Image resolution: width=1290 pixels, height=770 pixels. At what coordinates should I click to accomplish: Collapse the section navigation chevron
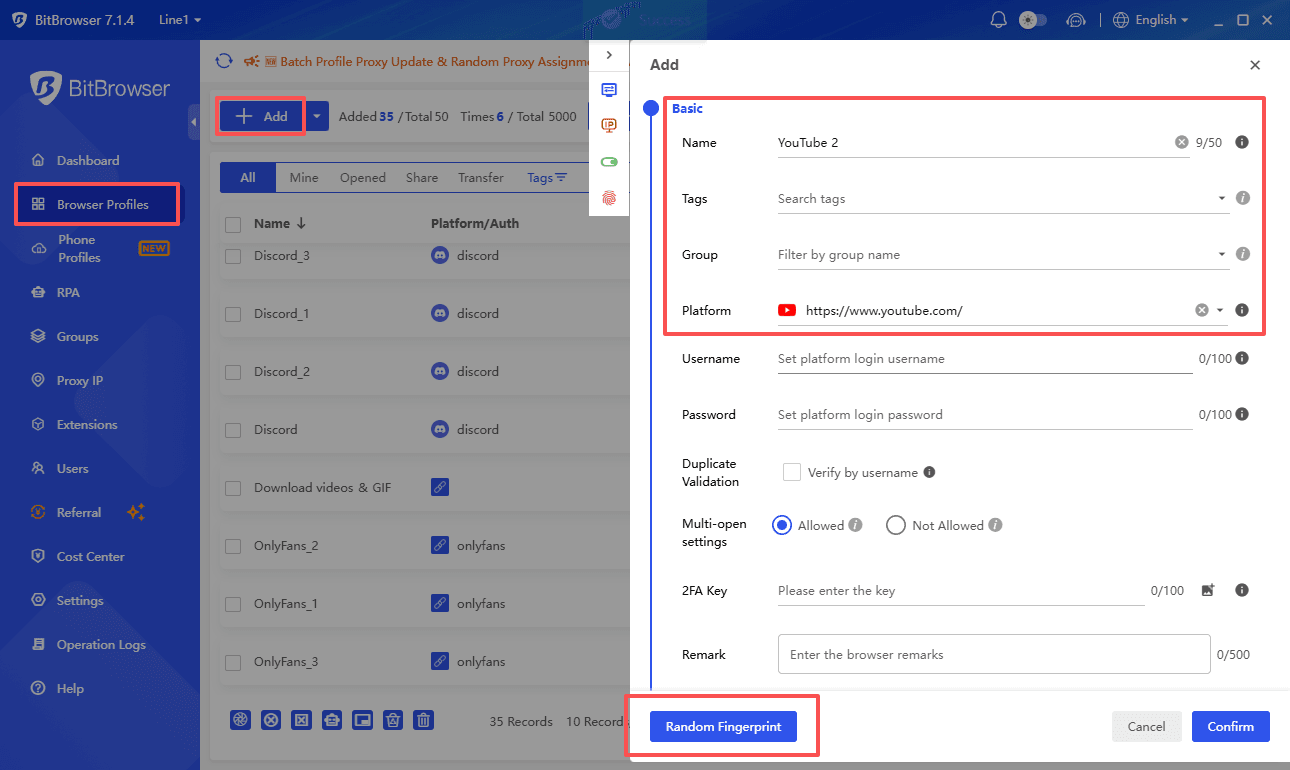tap(609, 55)
